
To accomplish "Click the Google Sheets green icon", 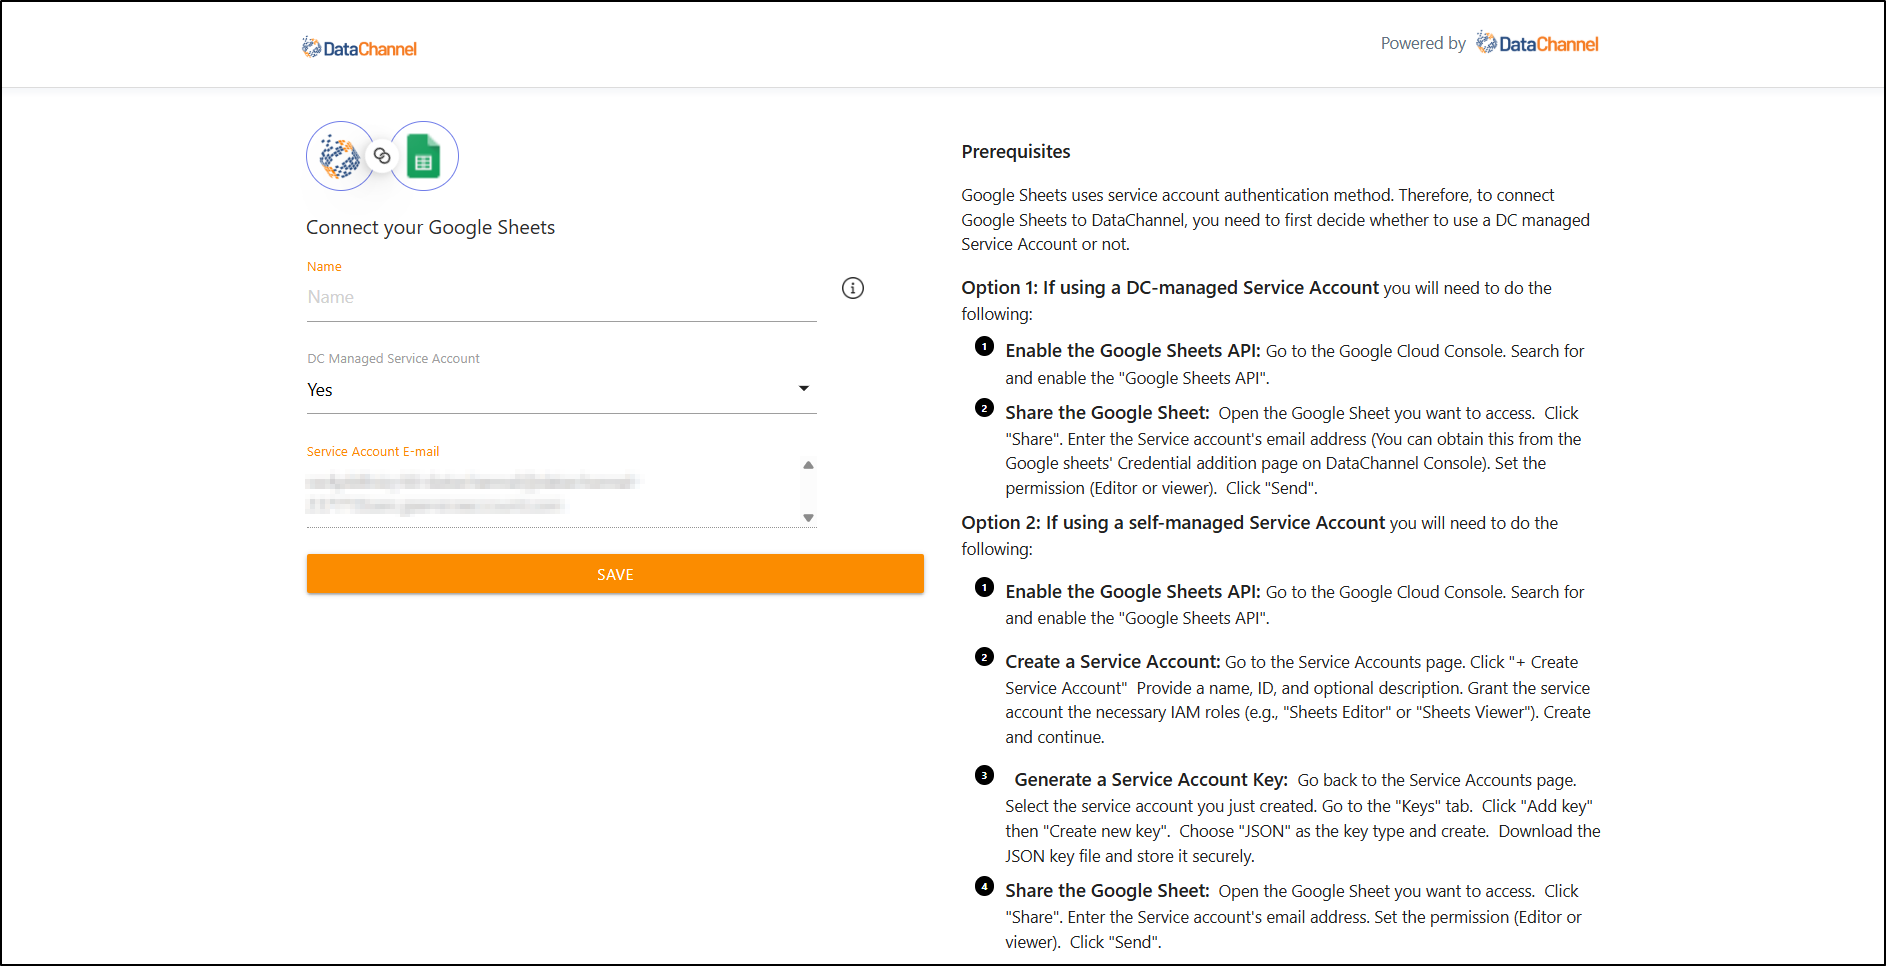I will pyautogui.click(x=424, y=156).
